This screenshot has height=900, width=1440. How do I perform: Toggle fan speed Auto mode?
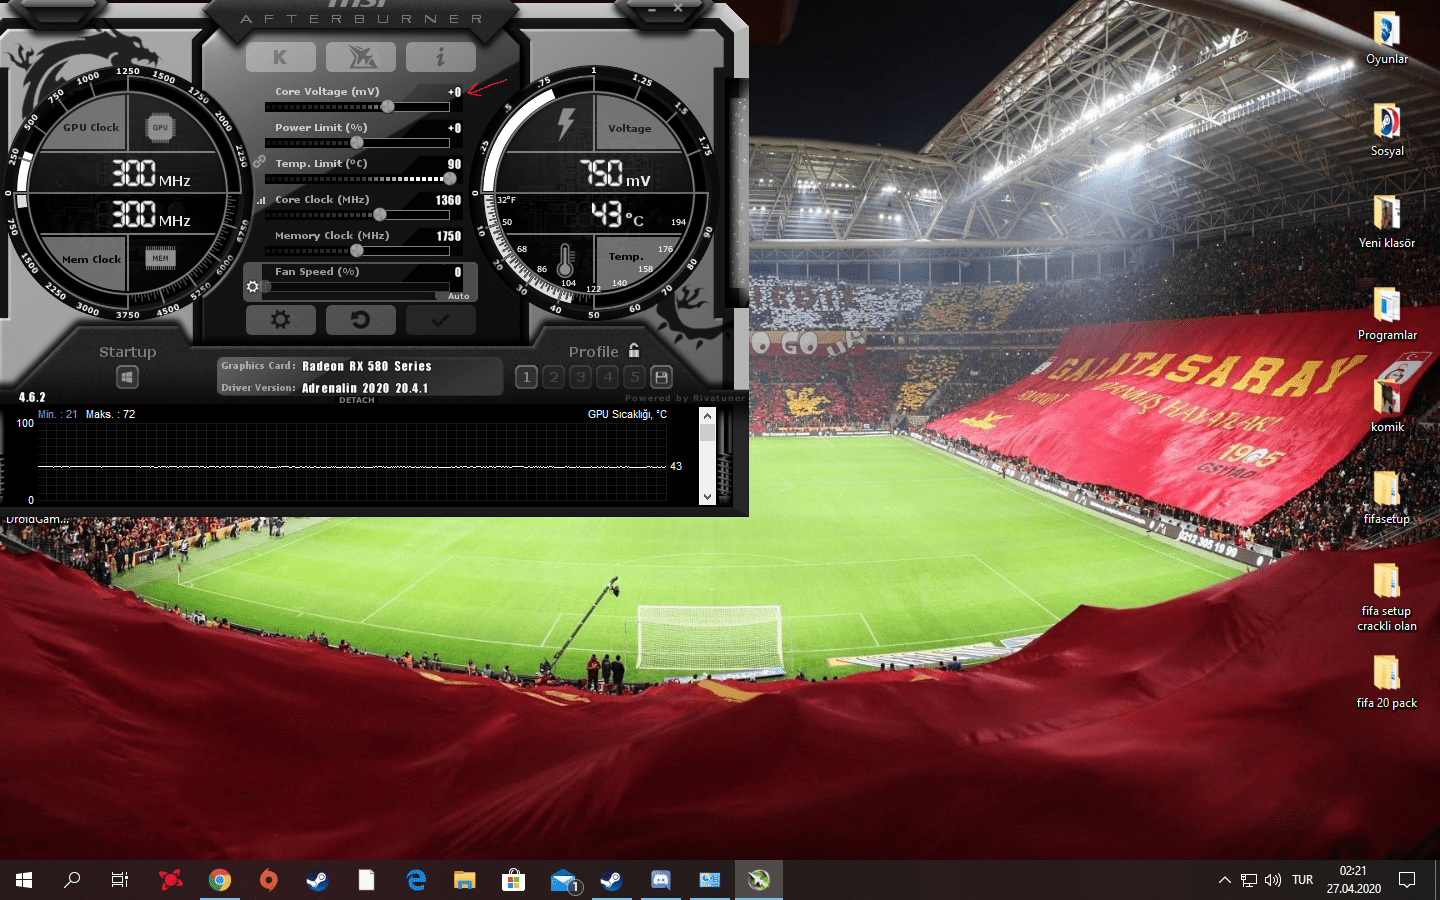458,296
